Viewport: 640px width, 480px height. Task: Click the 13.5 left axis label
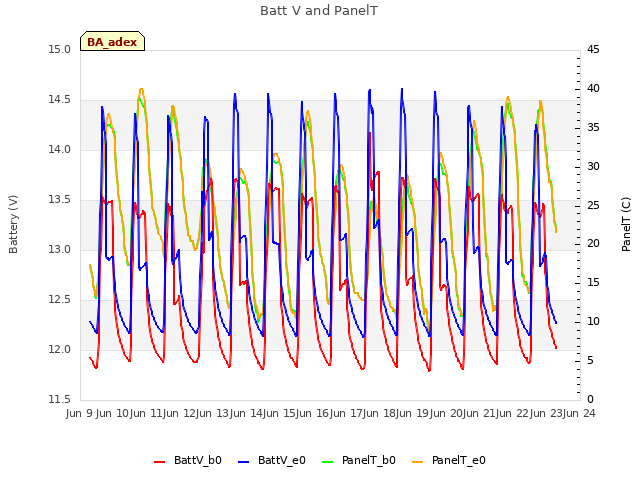(x=60, y=200)
